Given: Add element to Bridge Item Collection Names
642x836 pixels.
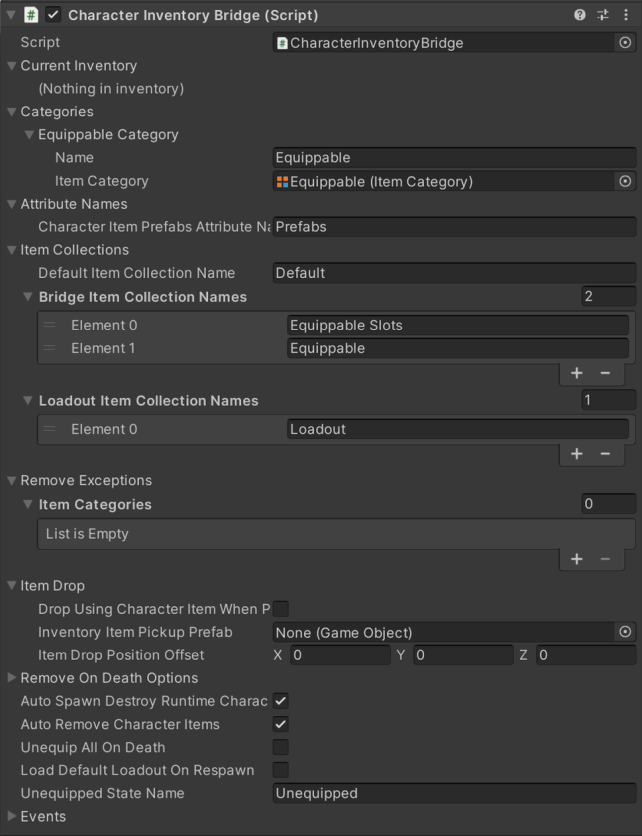Looking at the screenshot, I should point(576,373).
